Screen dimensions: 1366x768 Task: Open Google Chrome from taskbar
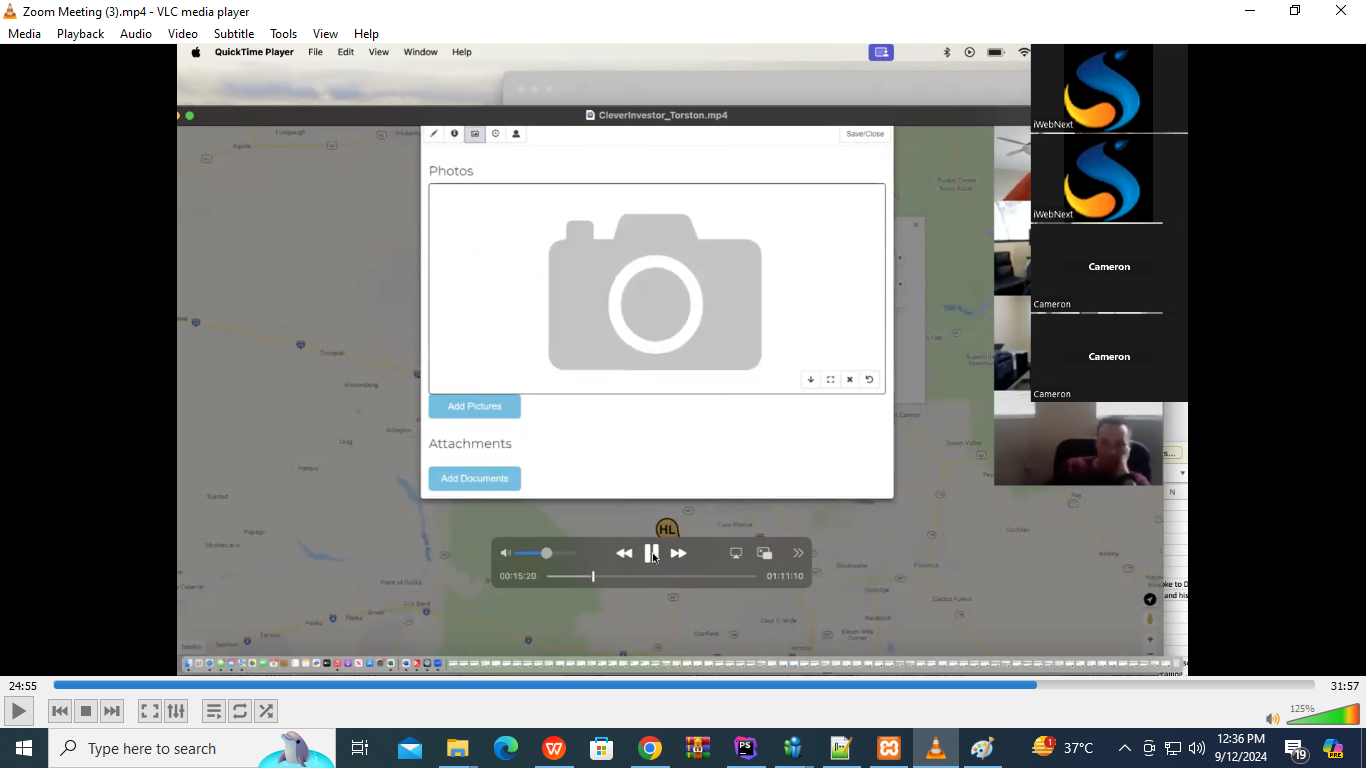click(650, 748)
